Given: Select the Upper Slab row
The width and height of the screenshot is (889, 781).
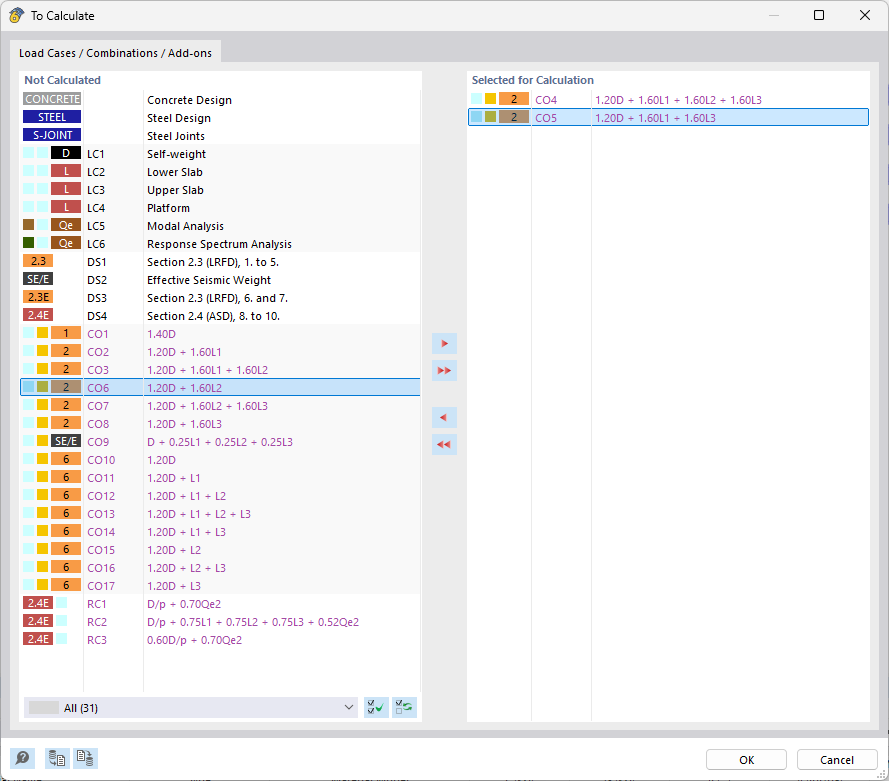Looking at the screenshot, I should (x=221, y=190).
